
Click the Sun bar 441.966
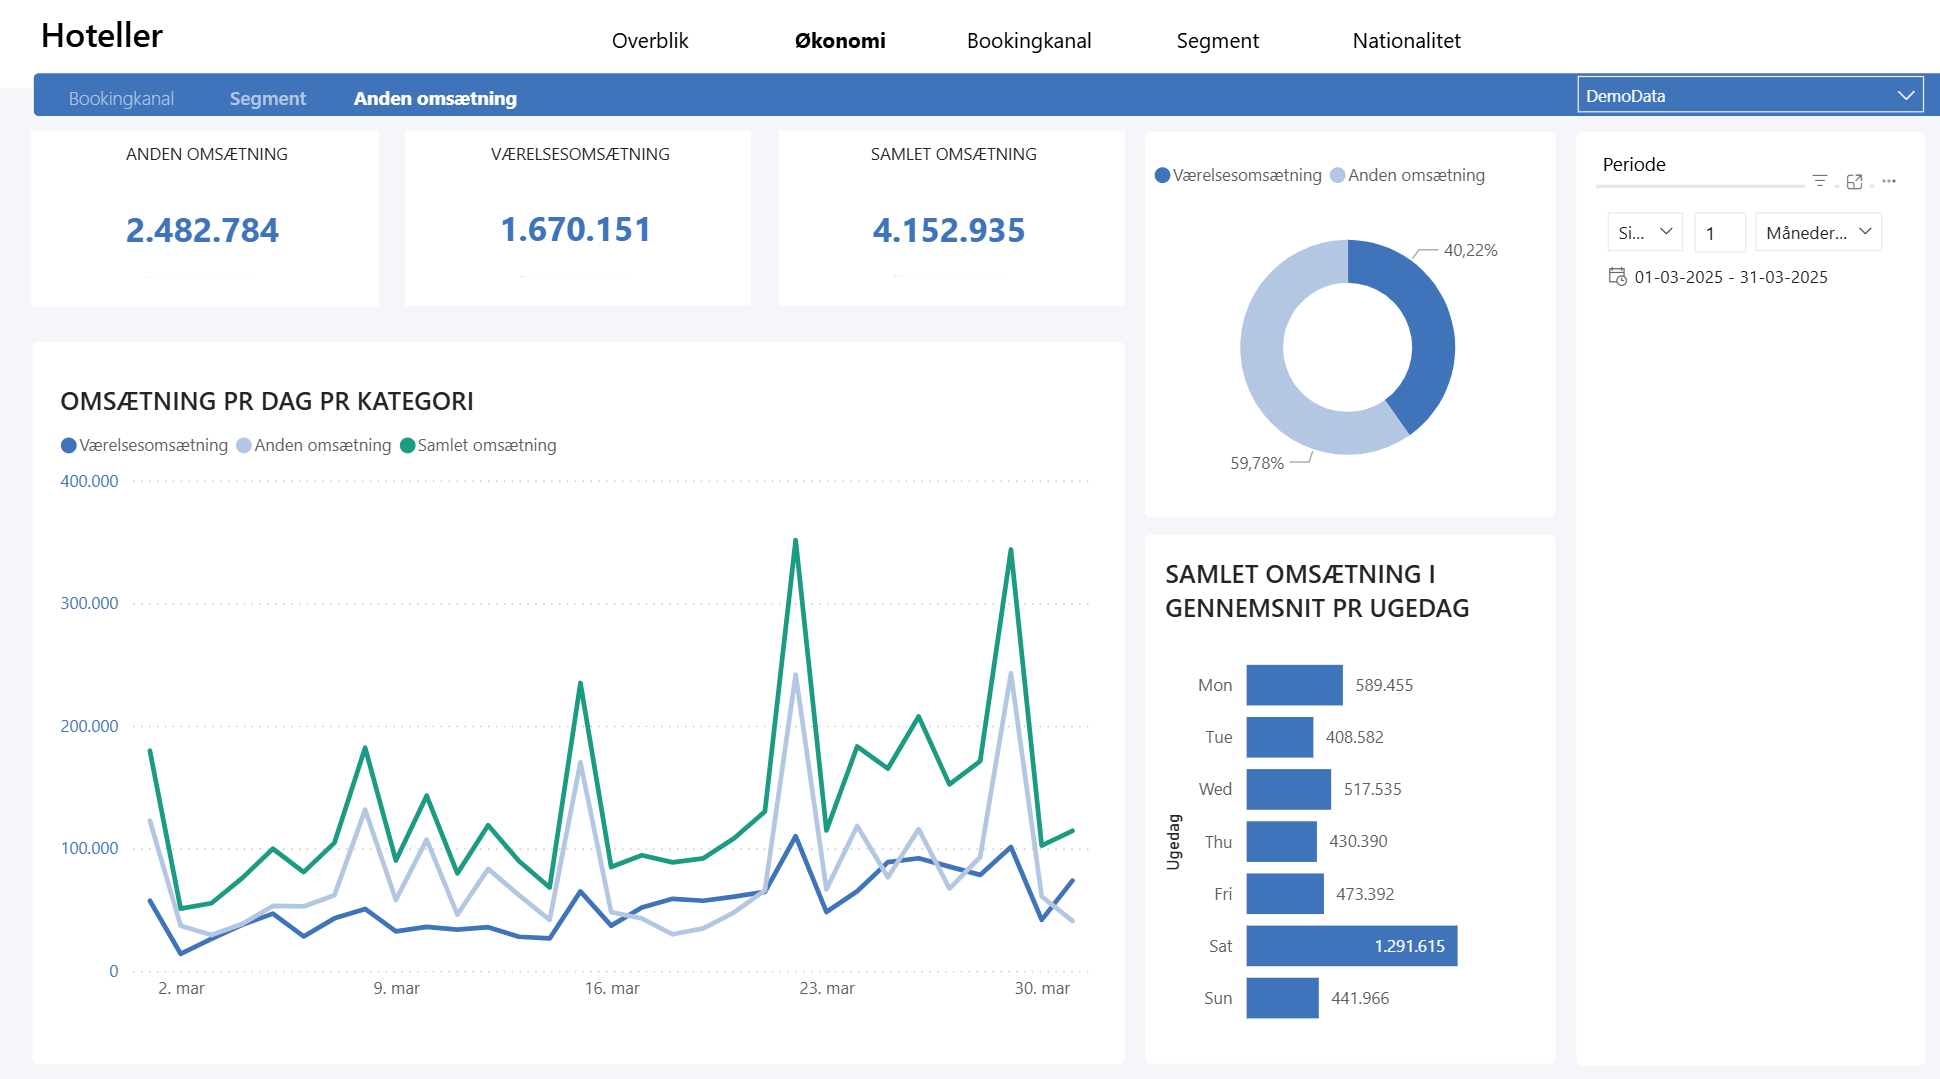click(x=1283, y=998)
